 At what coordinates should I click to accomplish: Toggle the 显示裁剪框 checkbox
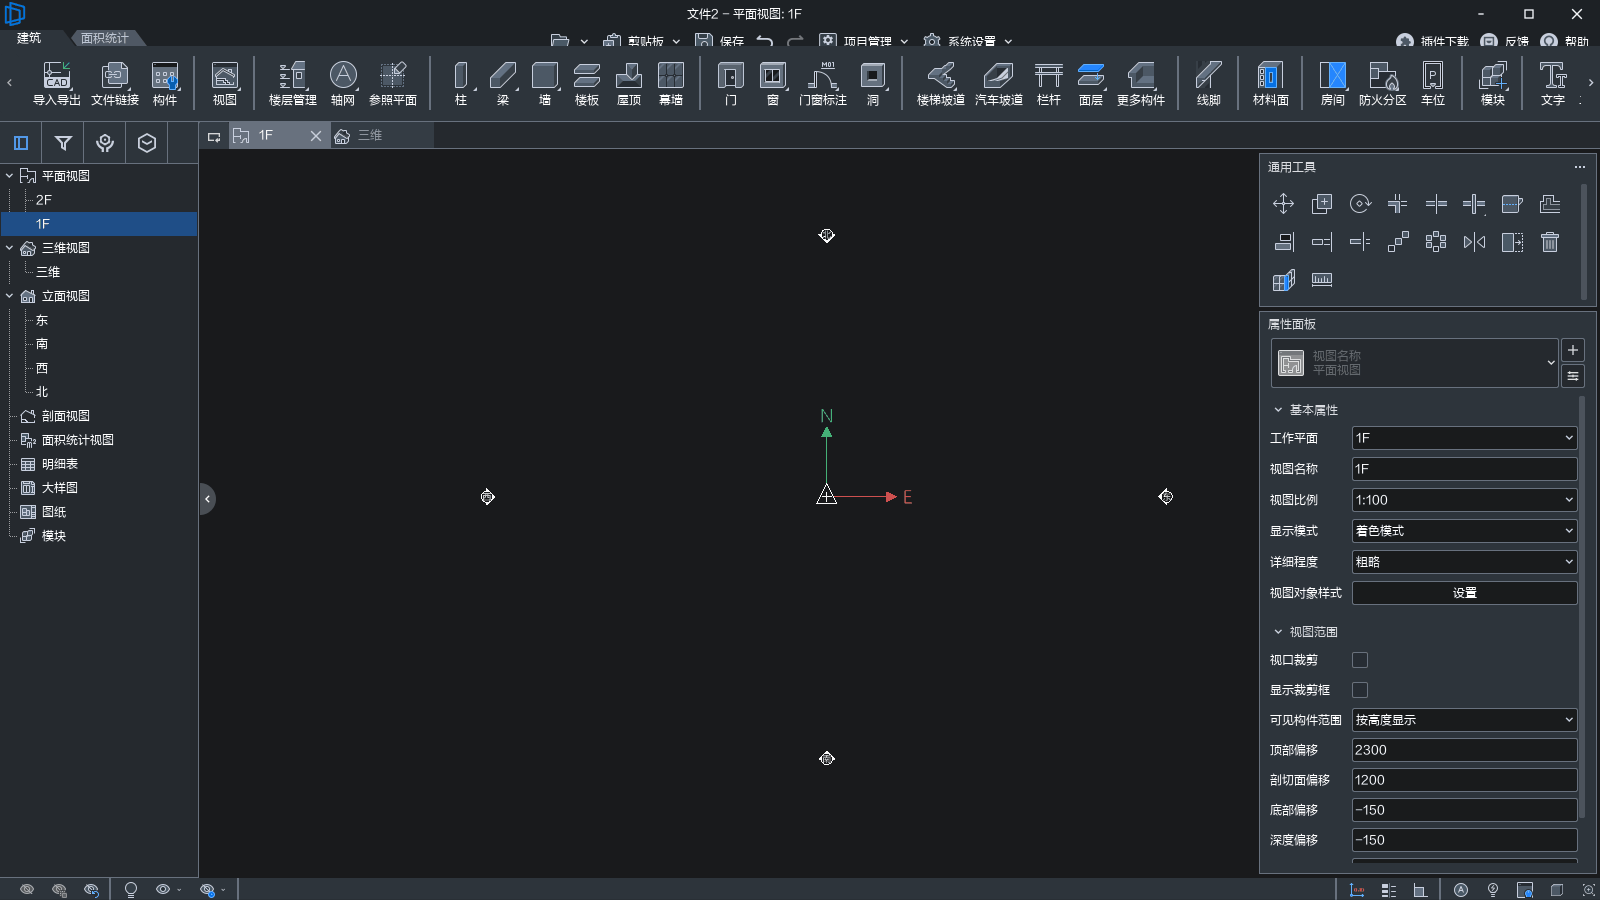(x=1360, y=690)
